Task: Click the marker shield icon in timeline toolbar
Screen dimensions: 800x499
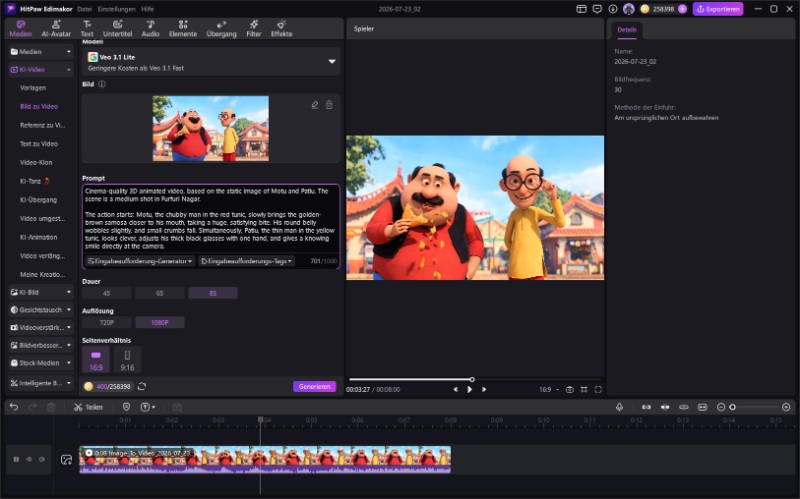Action: pyautogui.click(x=127, y=407)
